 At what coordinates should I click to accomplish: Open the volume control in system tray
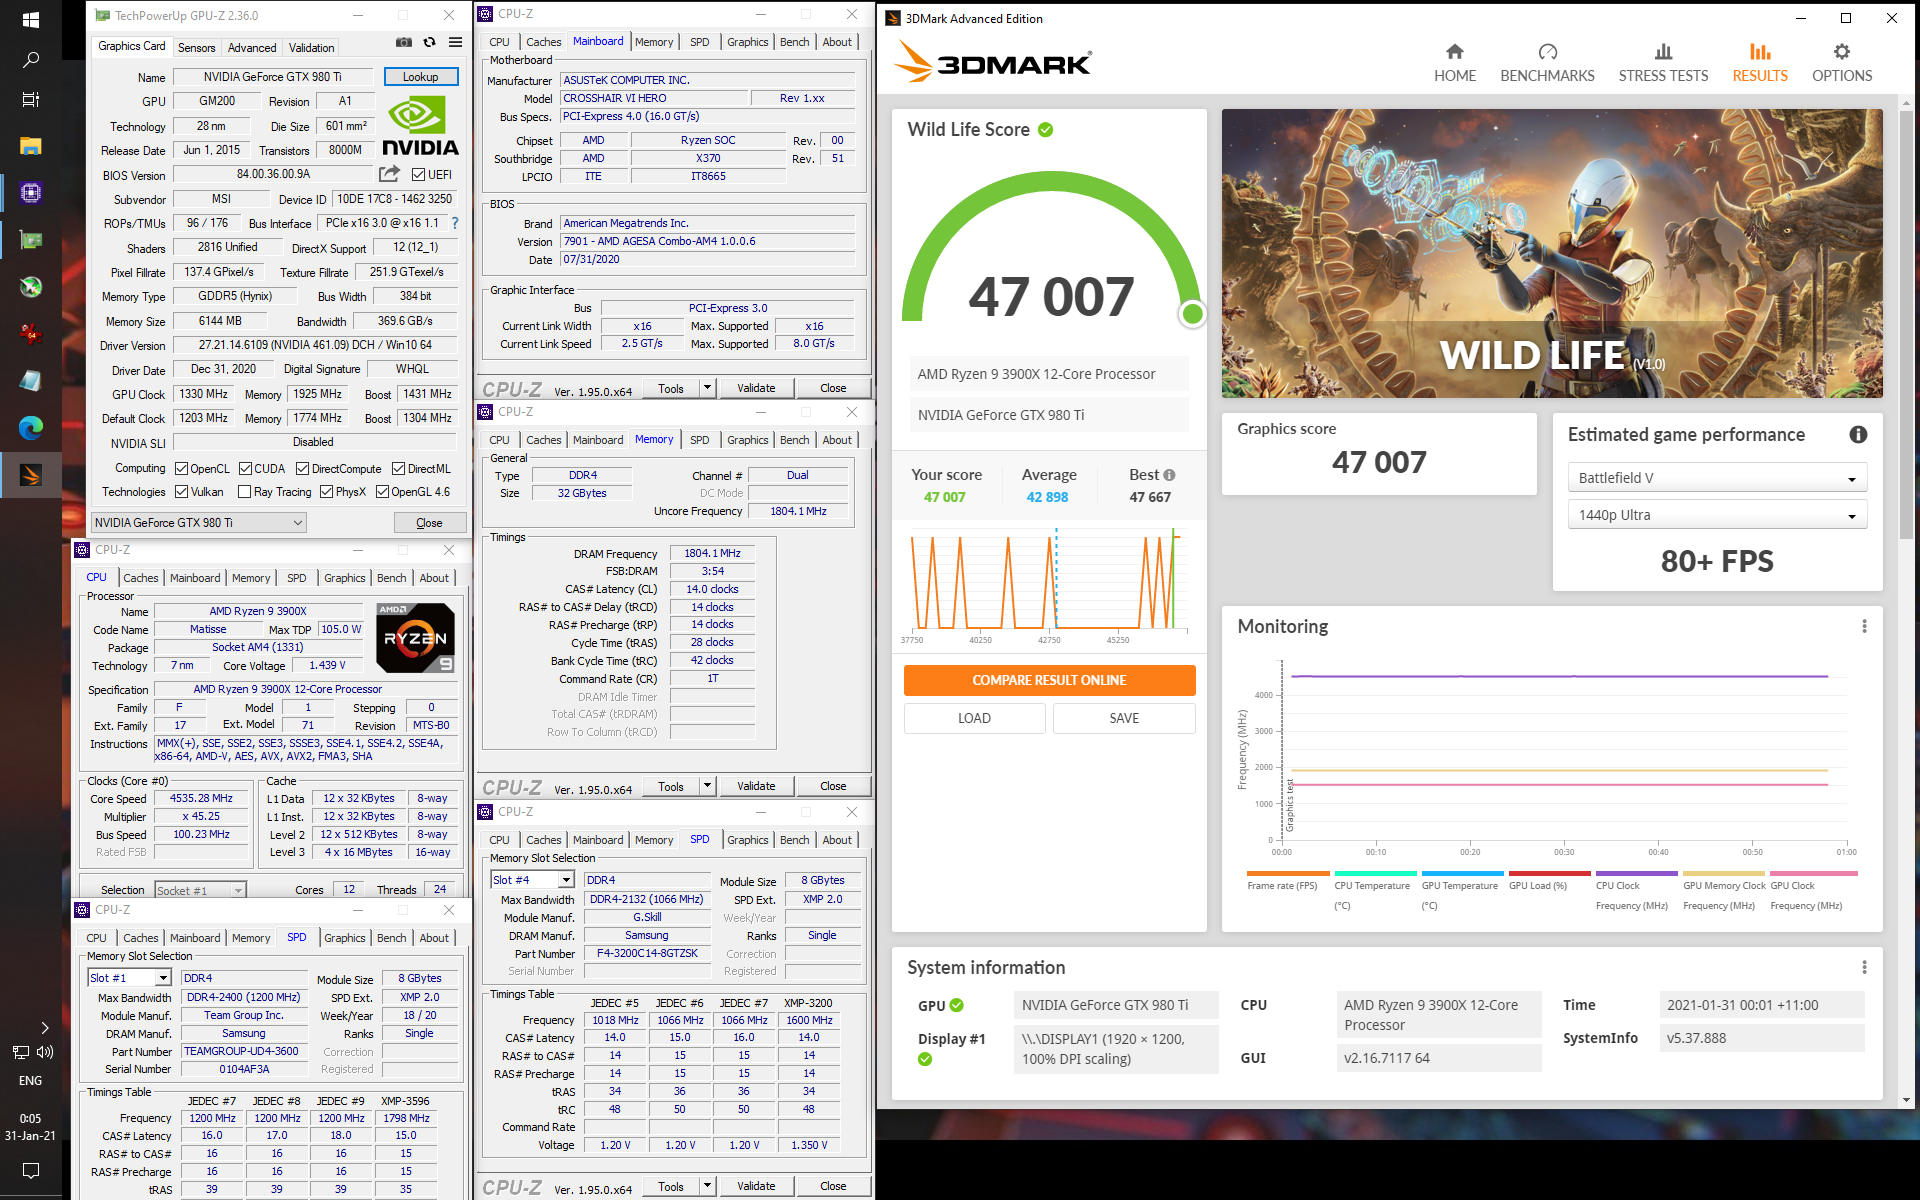(45, 1052)
